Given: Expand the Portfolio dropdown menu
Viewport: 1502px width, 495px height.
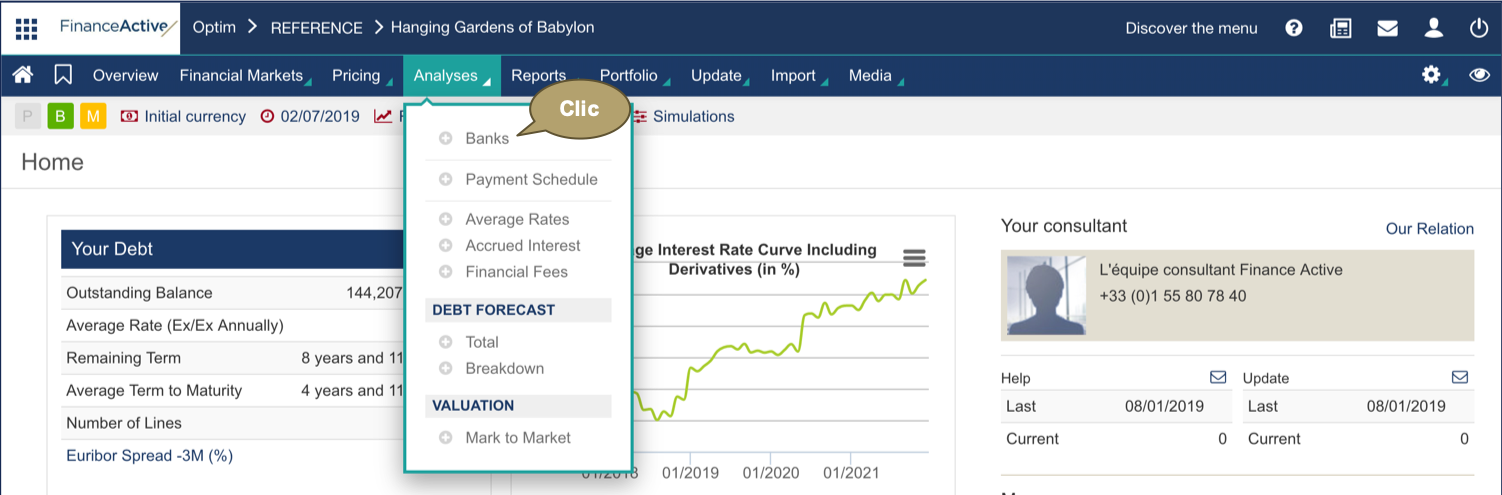Looking at the screenshot, I should pyautogui.click(x=630, y=75).
